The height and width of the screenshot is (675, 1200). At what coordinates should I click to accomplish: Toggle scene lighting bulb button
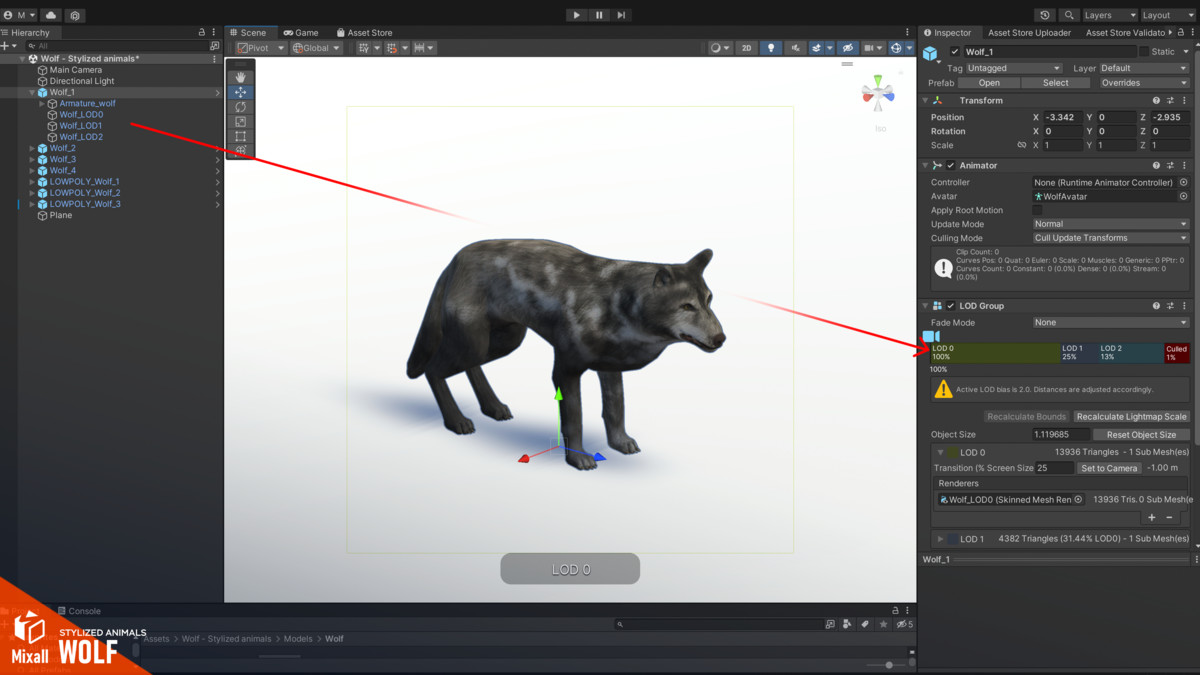coord(771,48)
